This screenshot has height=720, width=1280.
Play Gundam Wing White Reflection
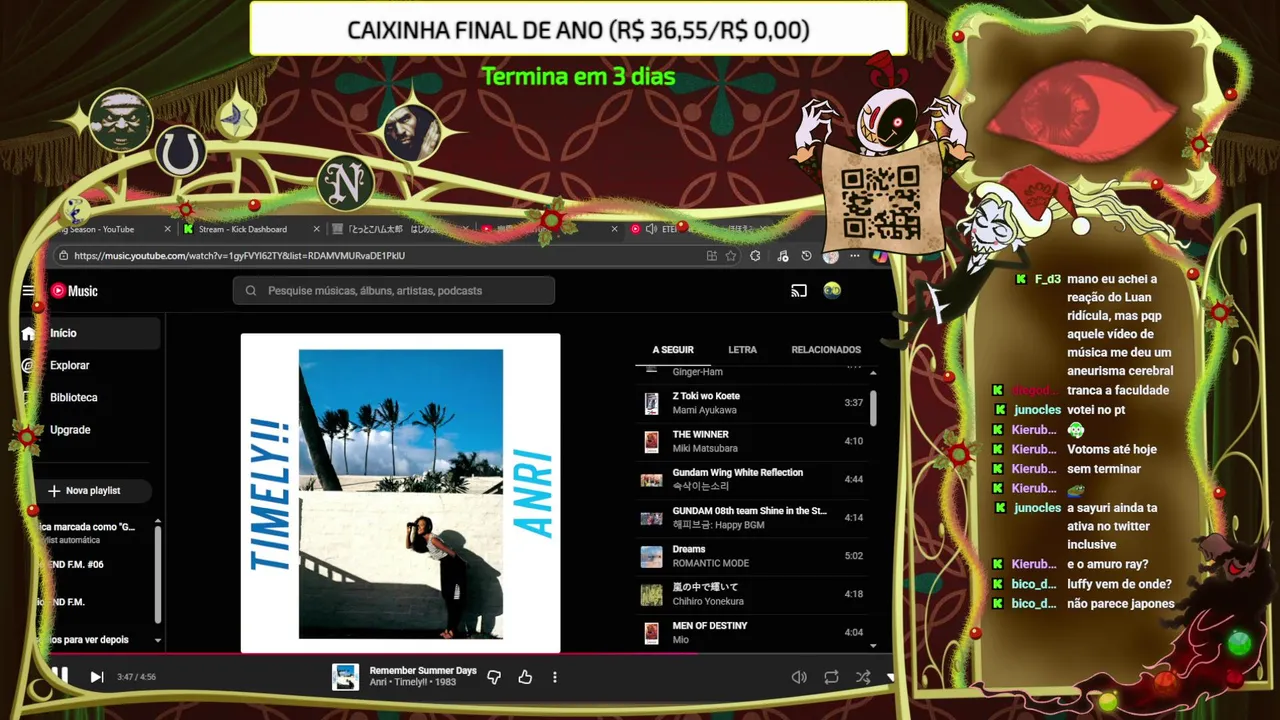coord(752,479)
